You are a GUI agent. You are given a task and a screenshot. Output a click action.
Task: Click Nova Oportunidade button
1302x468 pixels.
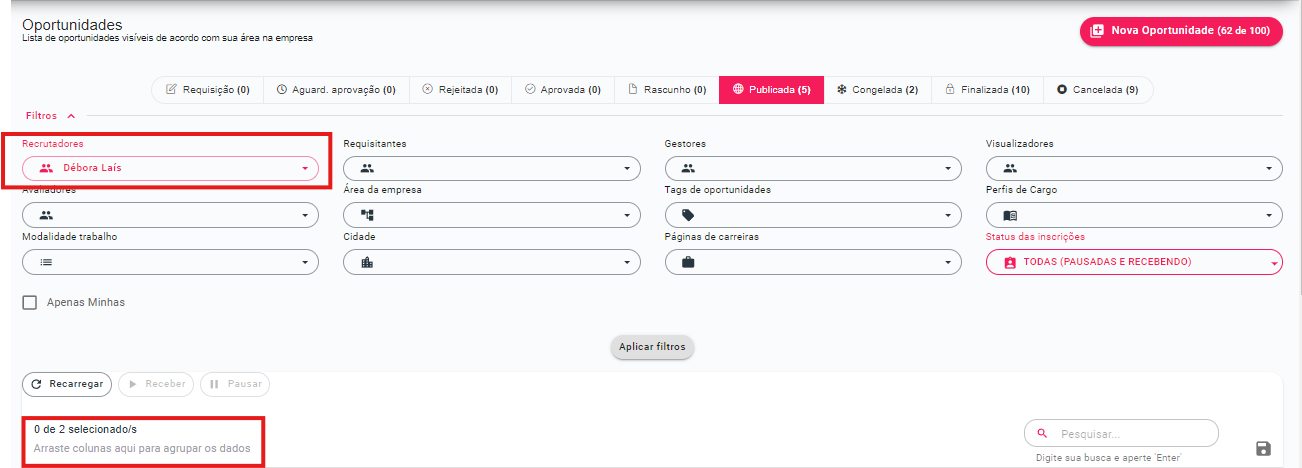[x=1181, y=31]
